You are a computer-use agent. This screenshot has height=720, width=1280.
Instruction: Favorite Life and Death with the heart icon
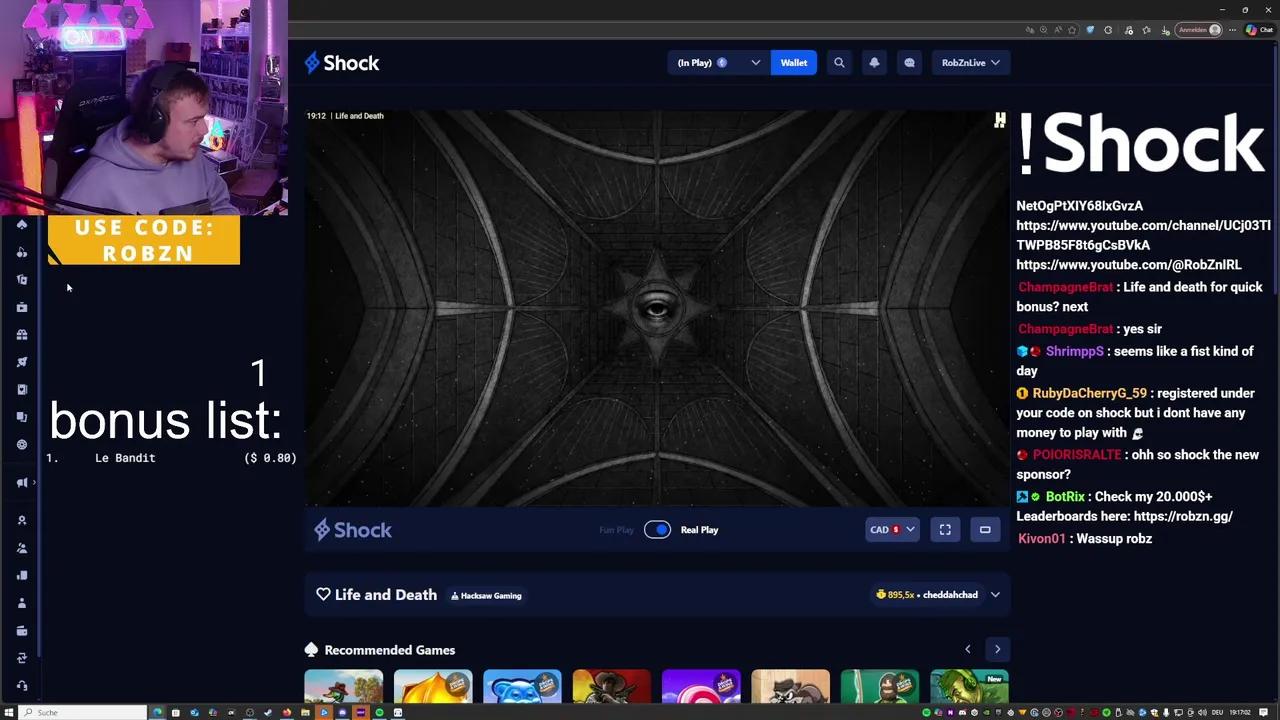point(323,594)
